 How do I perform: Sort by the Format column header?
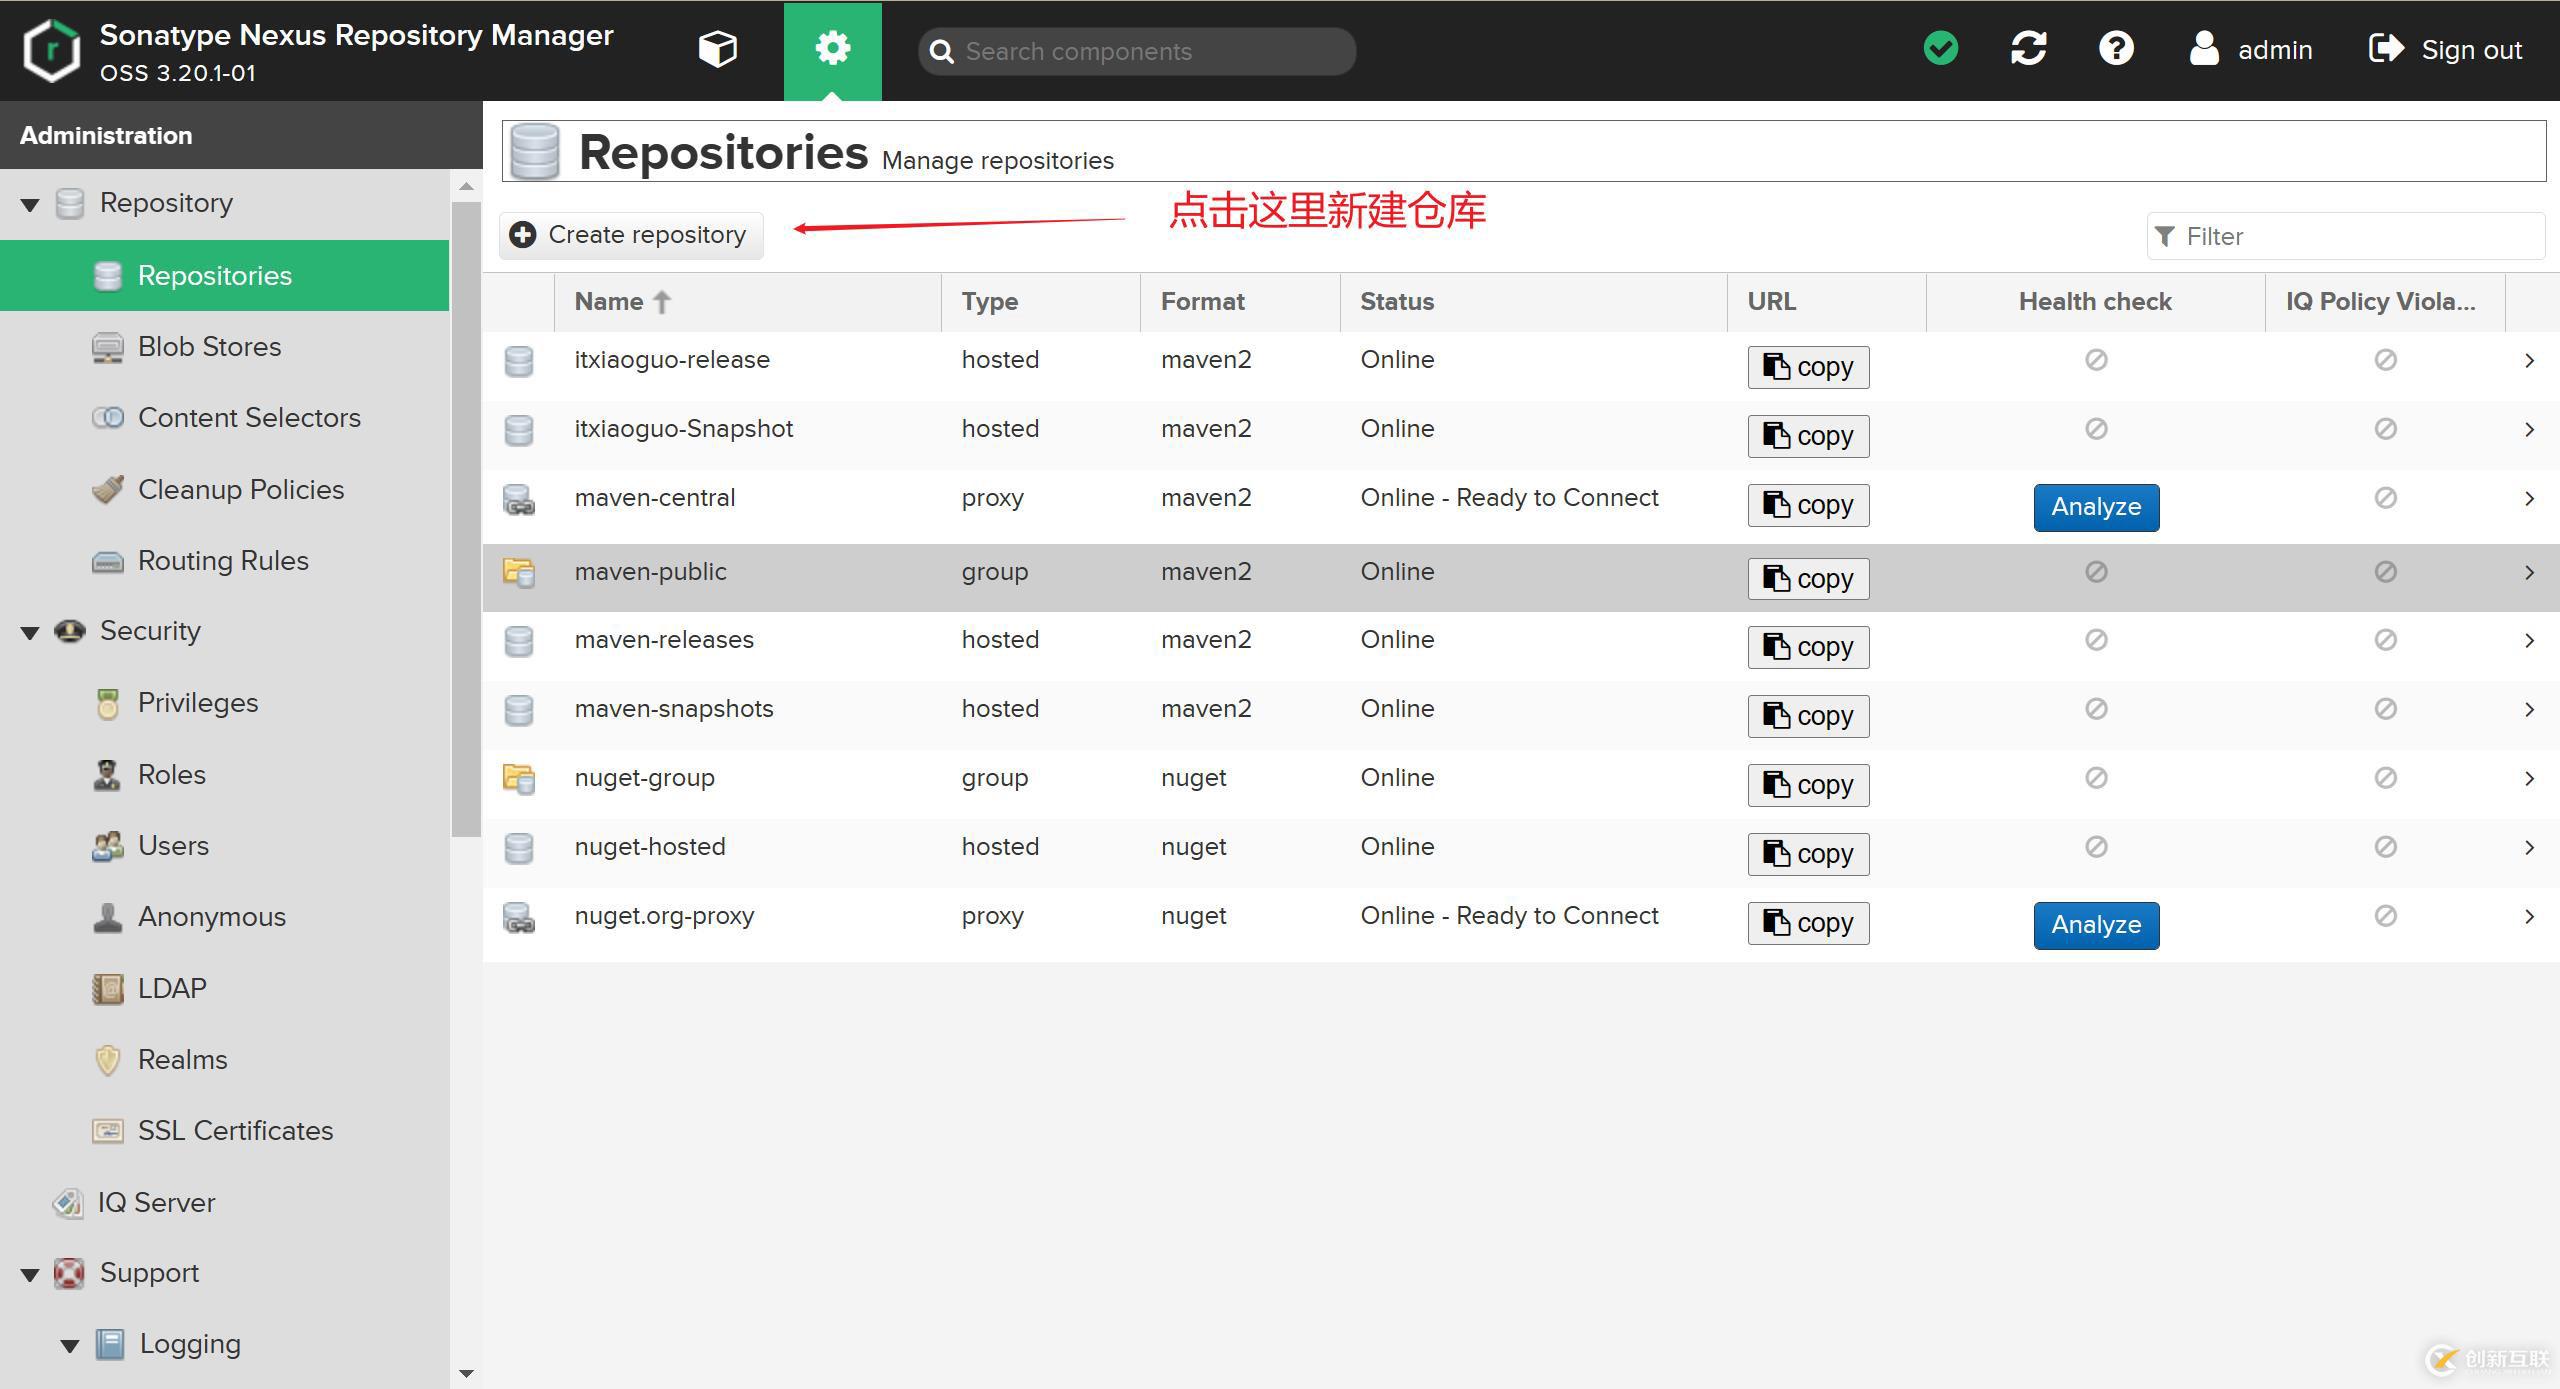pos(1240,302)
